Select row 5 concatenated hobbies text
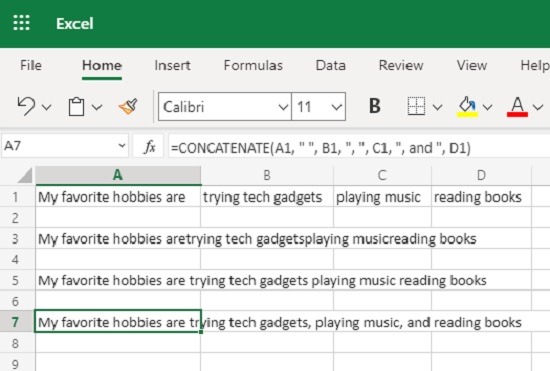The height and width of the screenshot is (371, 550). (x=262, y=281)
